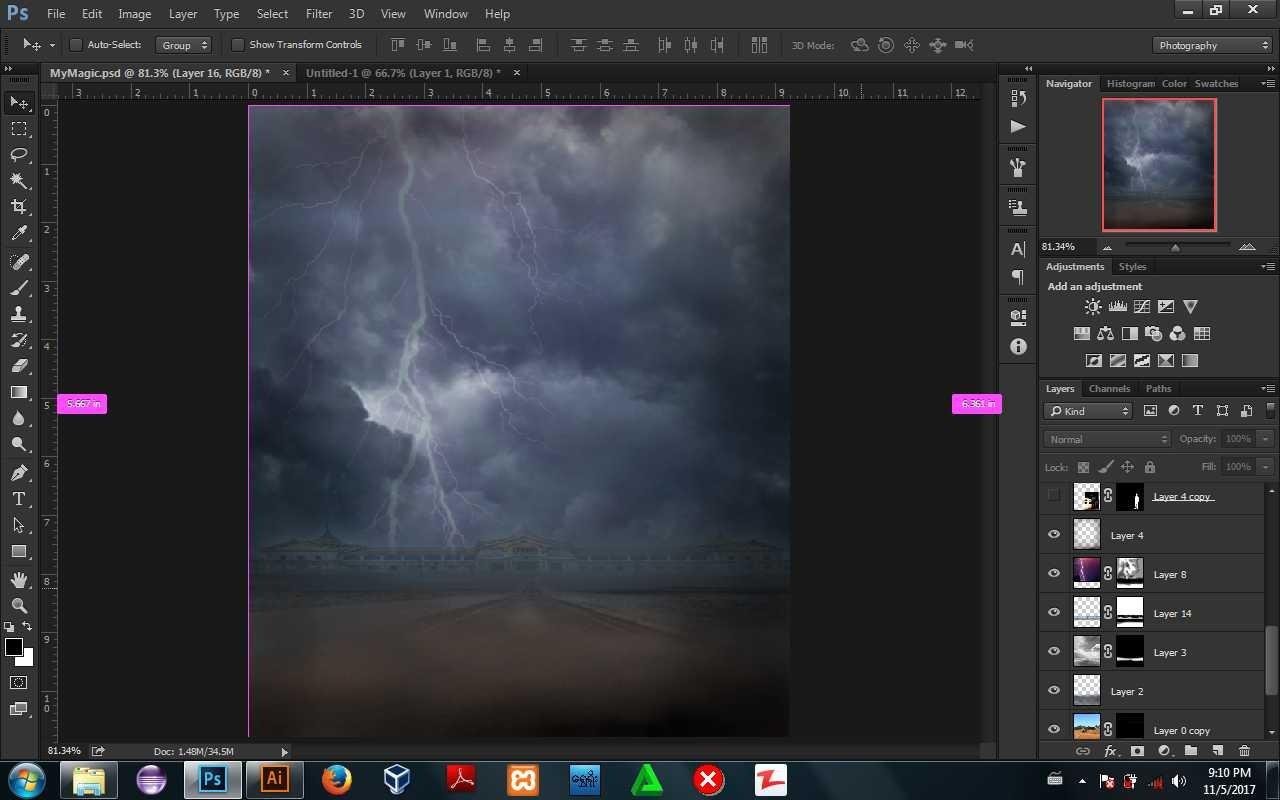
Task: Delete layer using trash icon
Action: click(x=1244, y=751)
